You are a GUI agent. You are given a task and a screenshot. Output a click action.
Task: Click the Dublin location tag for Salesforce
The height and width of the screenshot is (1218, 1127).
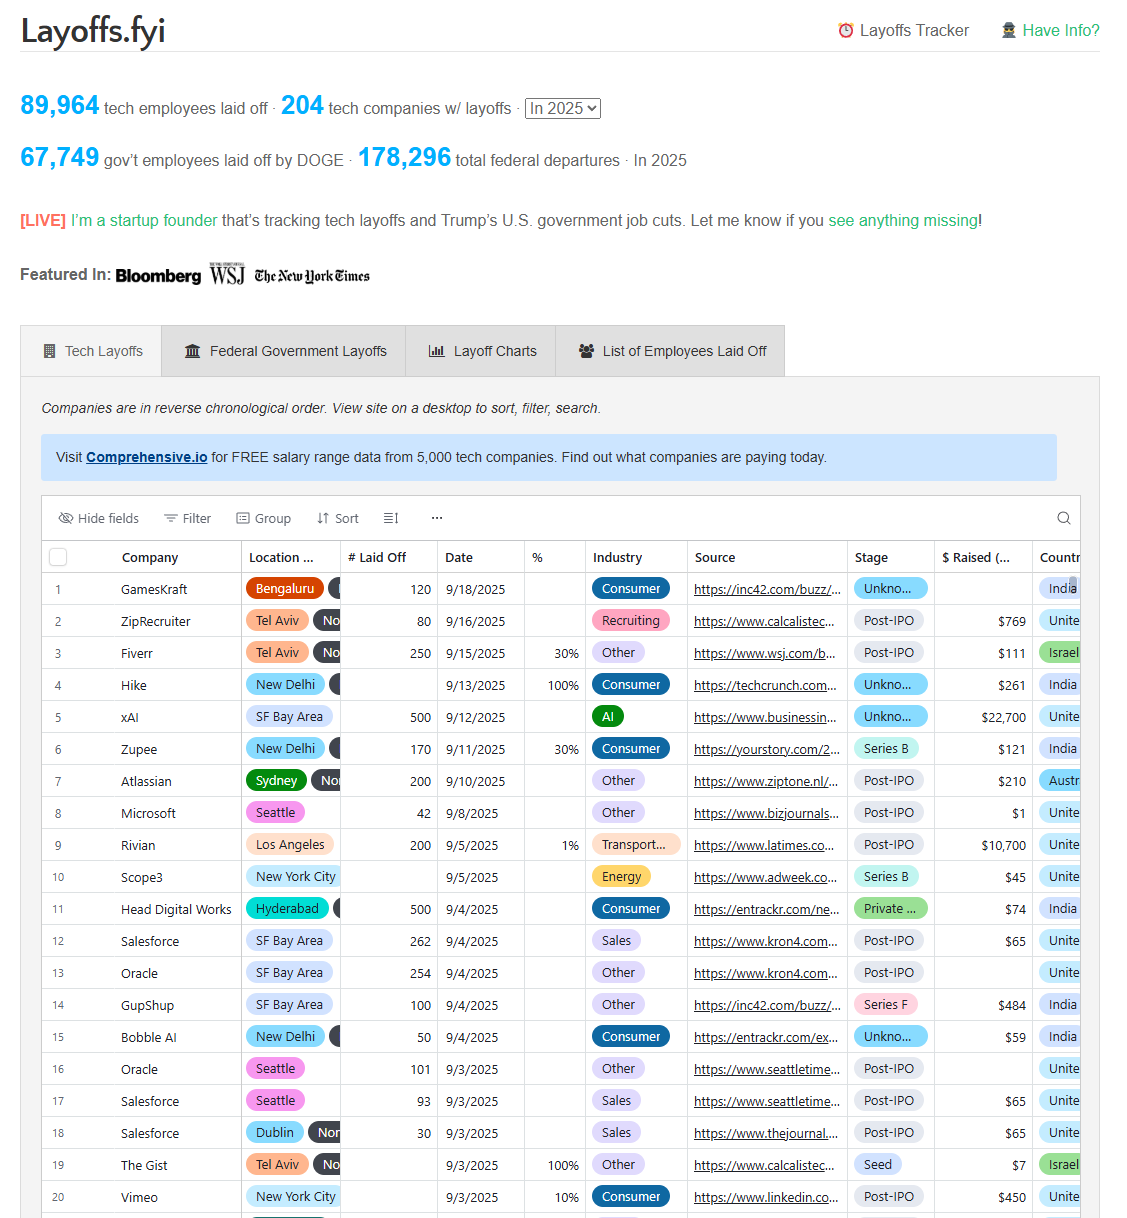[275, 1133]
